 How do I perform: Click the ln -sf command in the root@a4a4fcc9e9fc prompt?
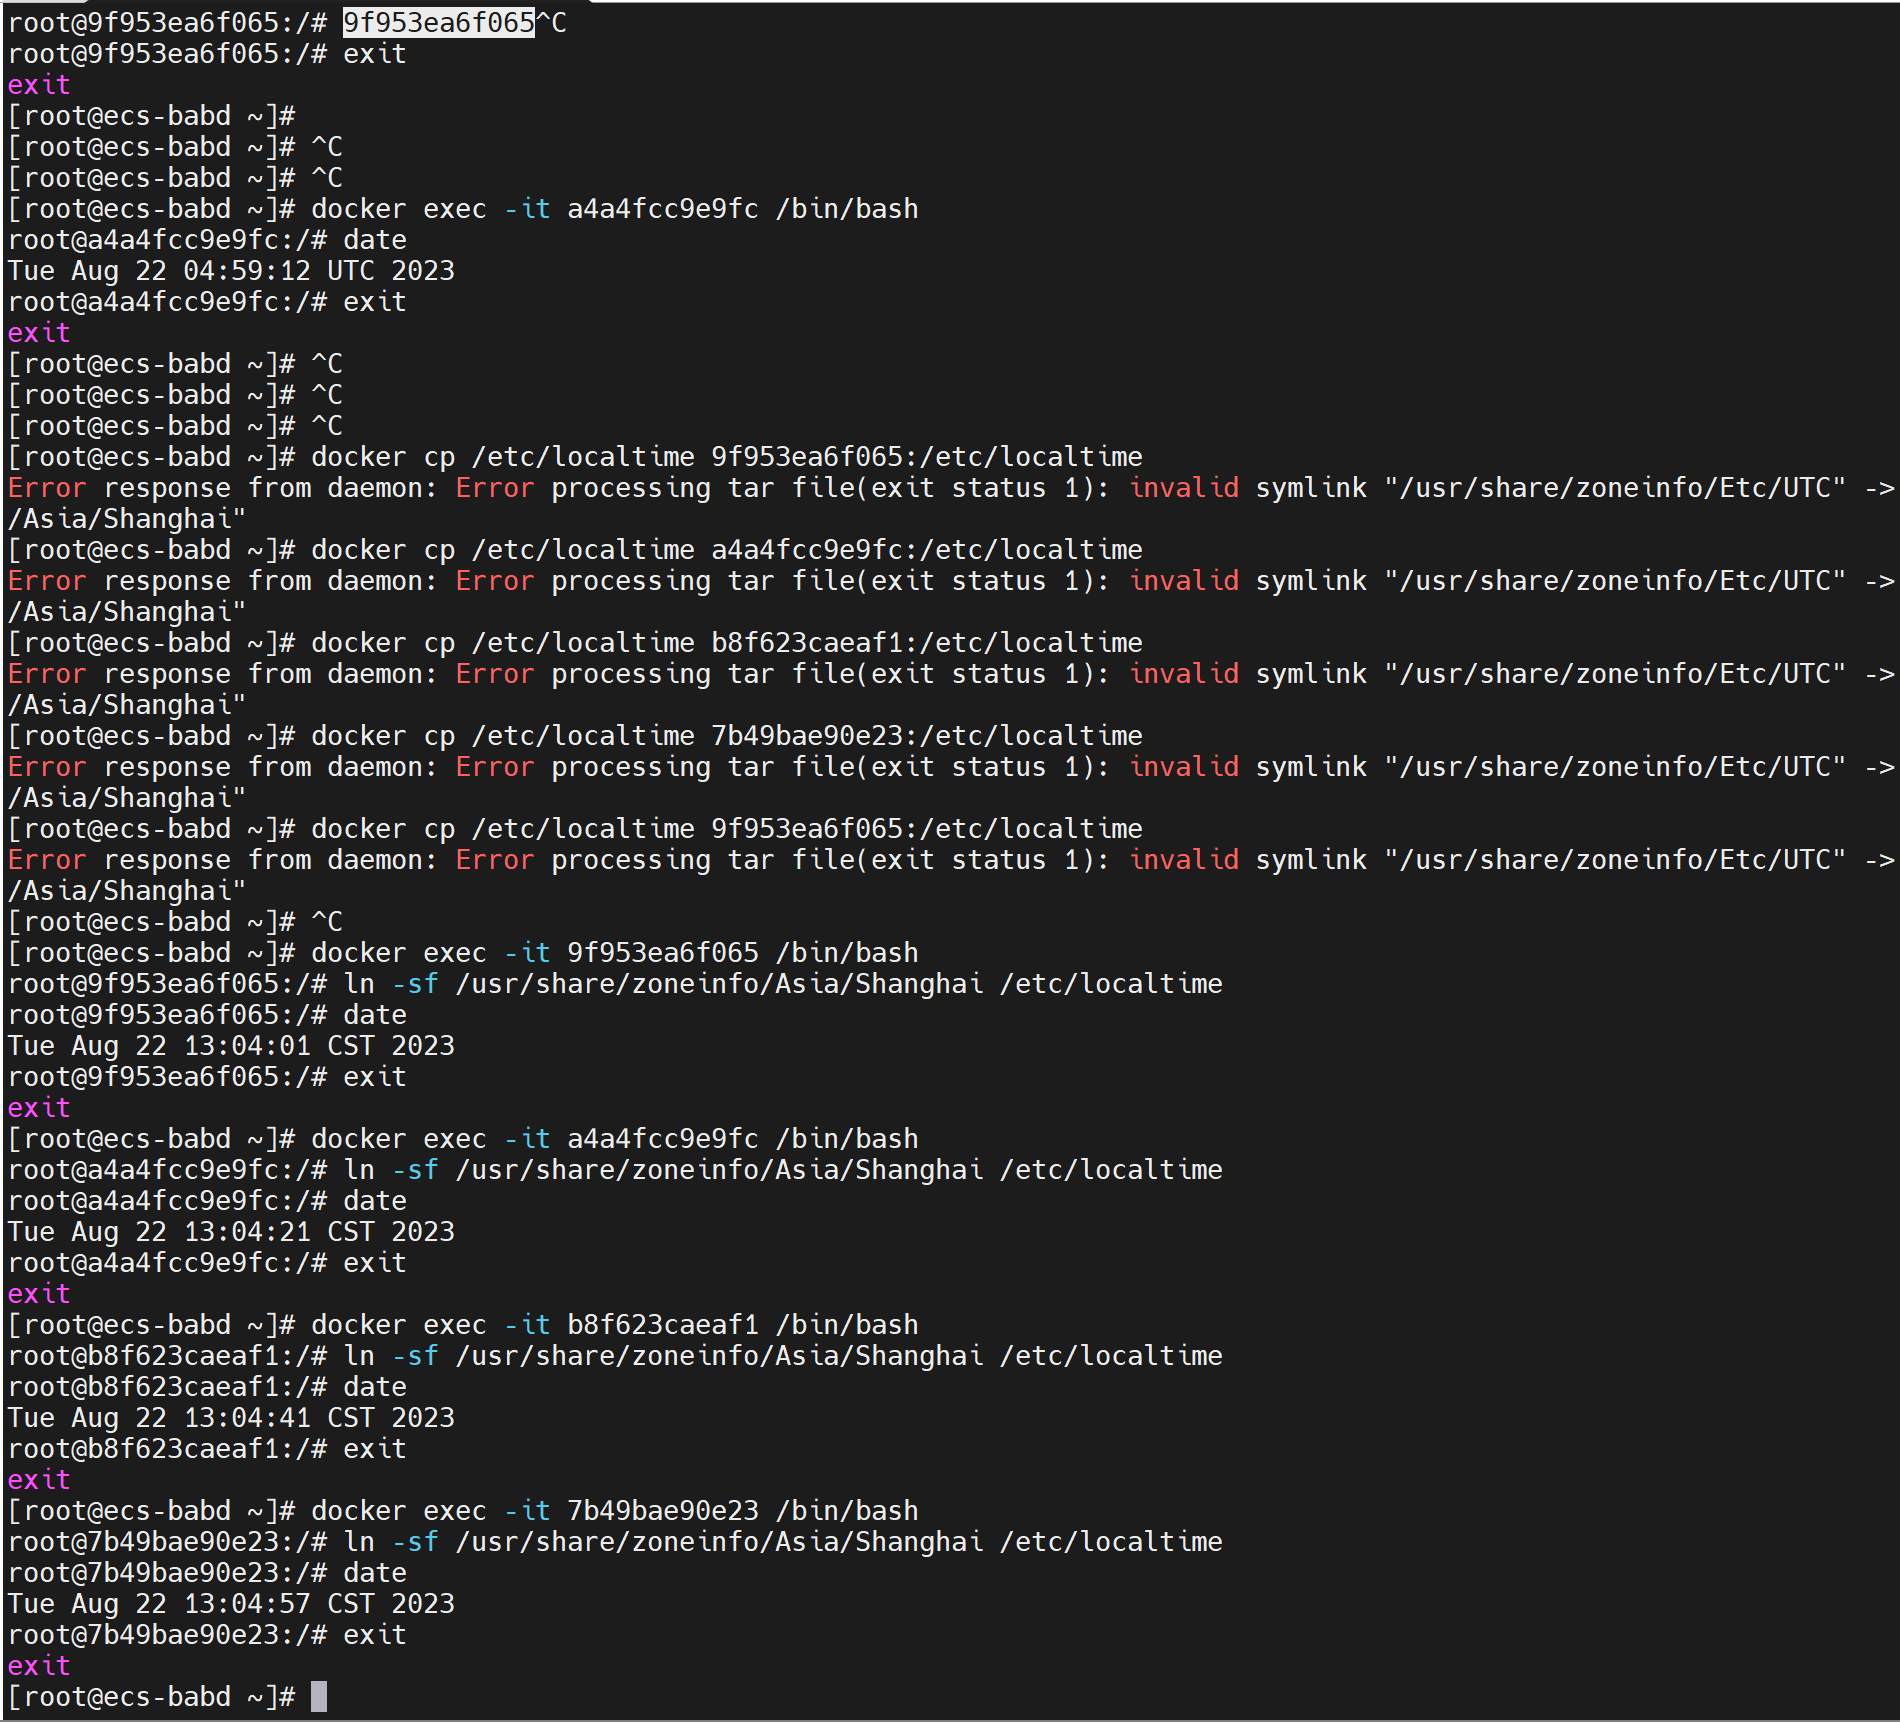click(x=783, y=1170)
